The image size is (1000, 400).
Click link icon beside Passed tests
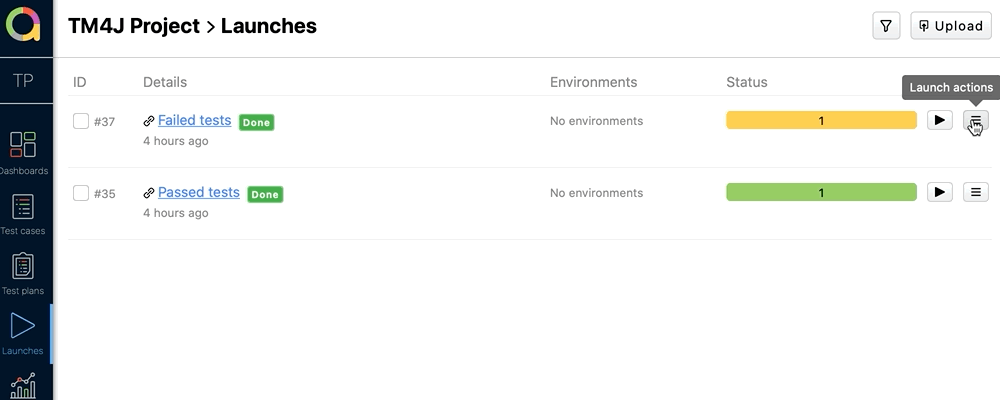coord(149,193)
